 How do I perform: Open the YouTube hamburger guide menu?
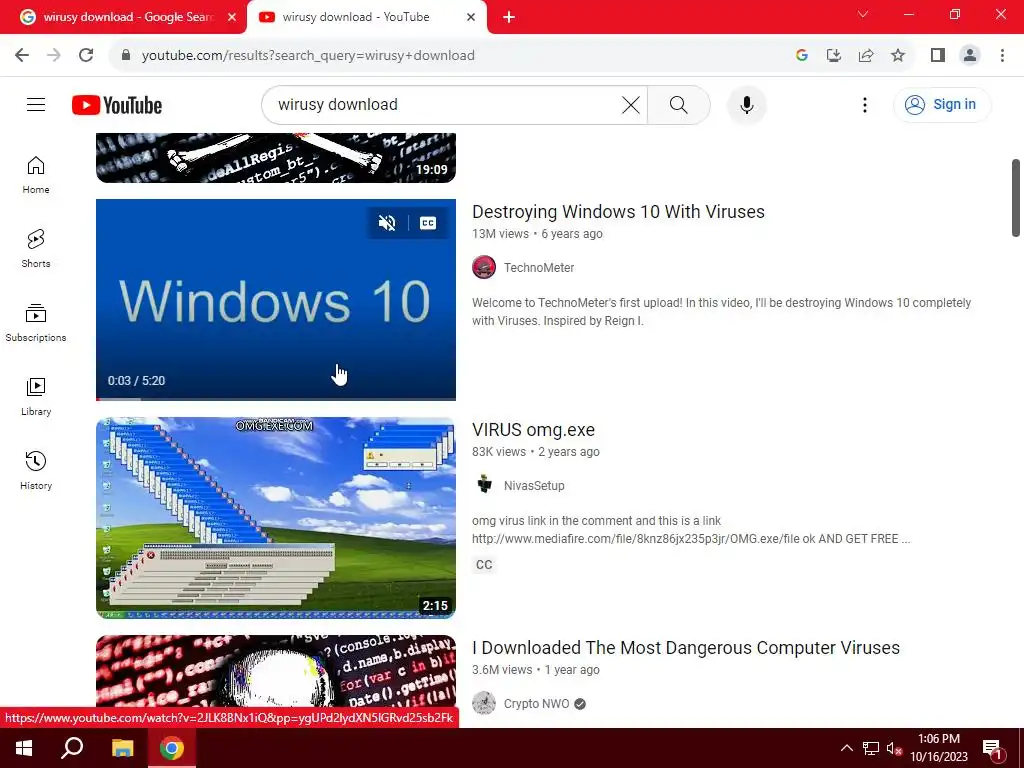pos(36,104)
